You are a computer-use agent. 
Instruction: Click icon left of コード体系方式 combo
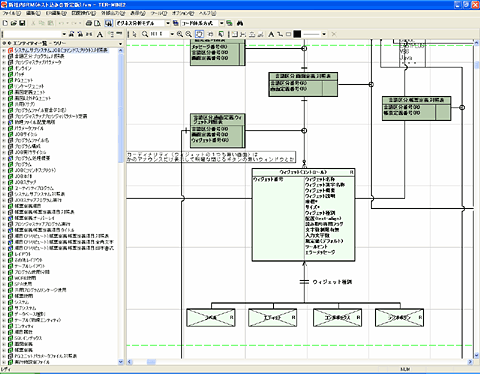click(176, 23)
